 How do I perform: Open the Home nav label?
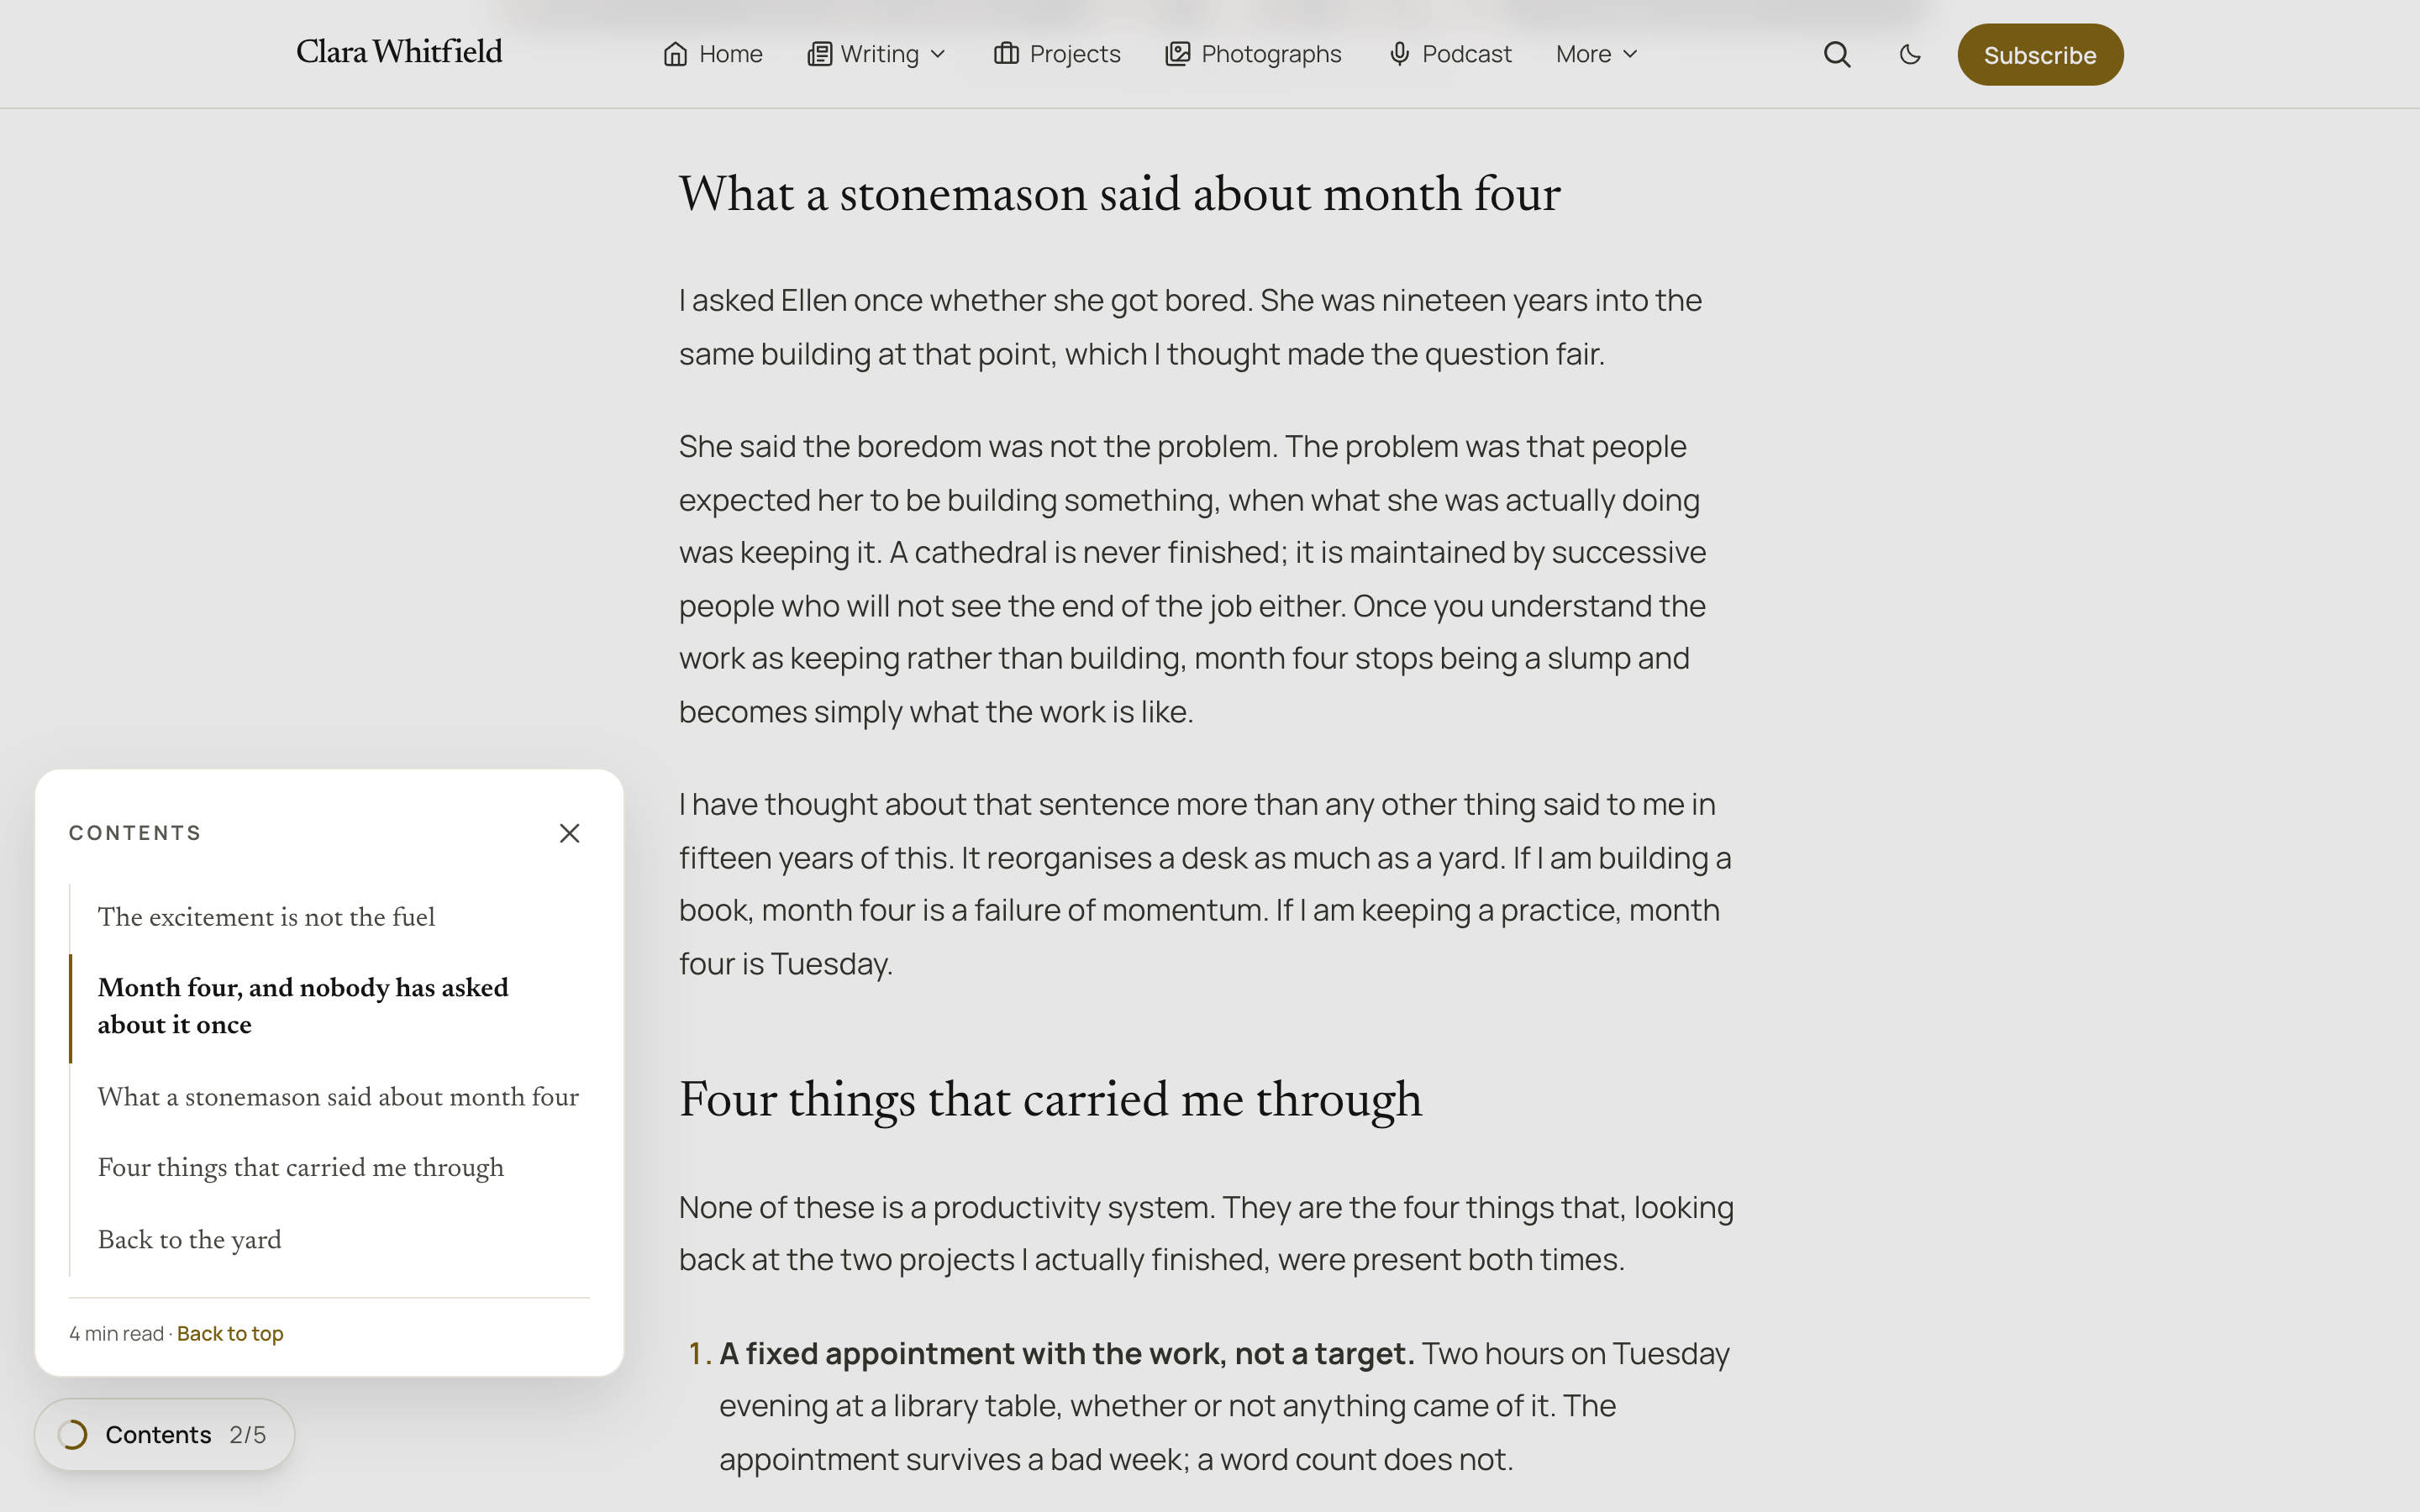[x=730, y=54]
